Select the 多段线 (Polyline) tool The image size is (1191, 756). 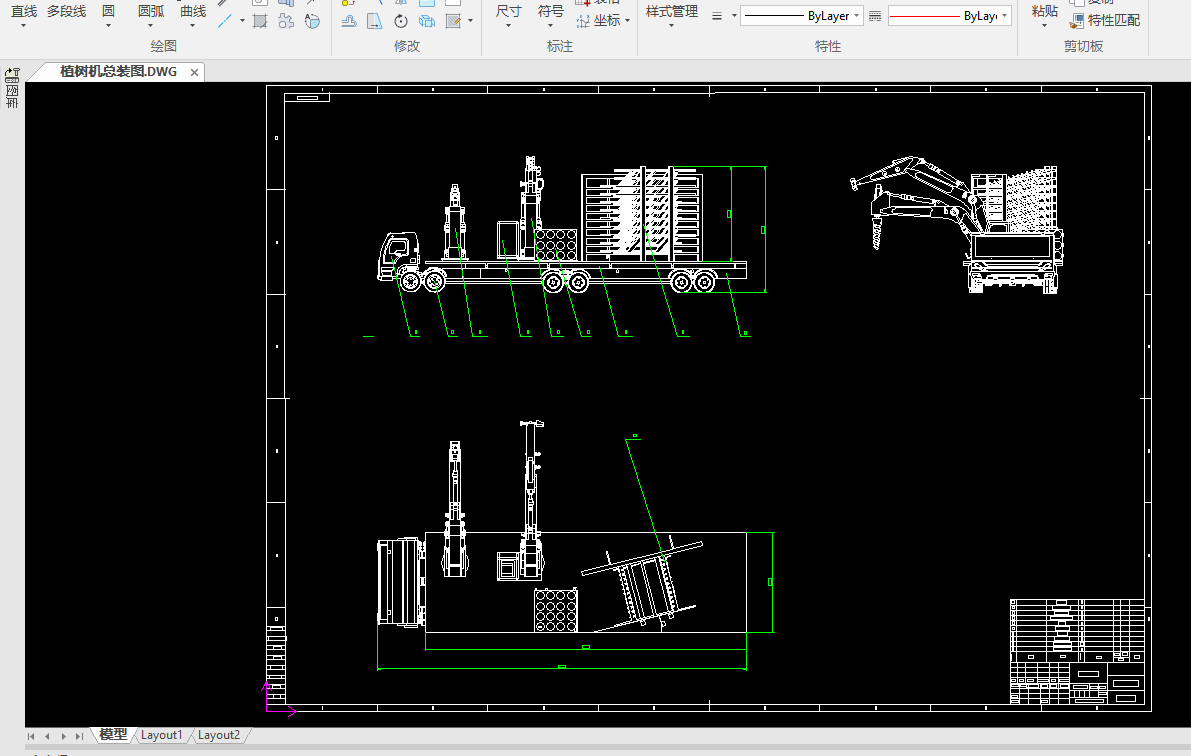tap(66, 12)
